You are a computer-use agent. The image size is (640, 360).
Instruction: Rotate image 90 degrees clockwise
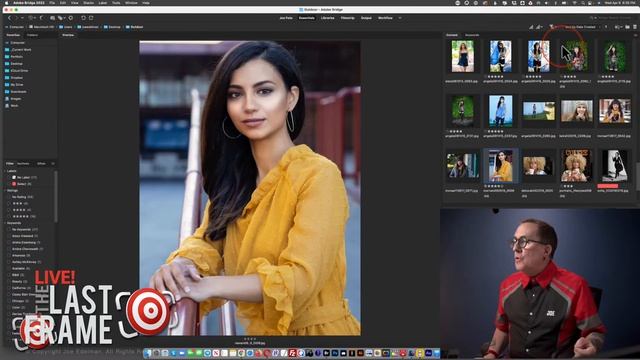point(91,18)
